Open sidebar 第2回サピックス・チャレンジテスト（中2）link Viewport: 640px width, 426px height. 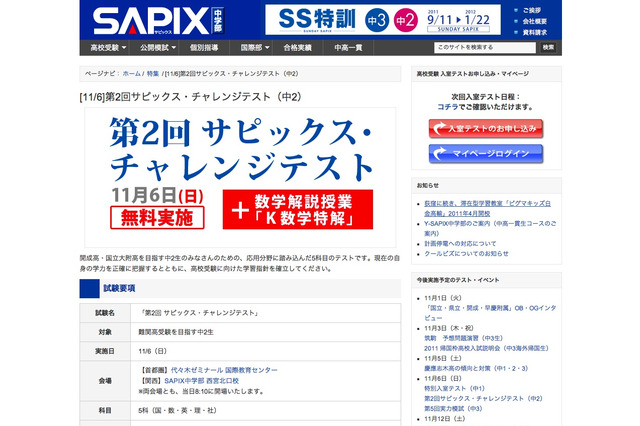[483, 399]
